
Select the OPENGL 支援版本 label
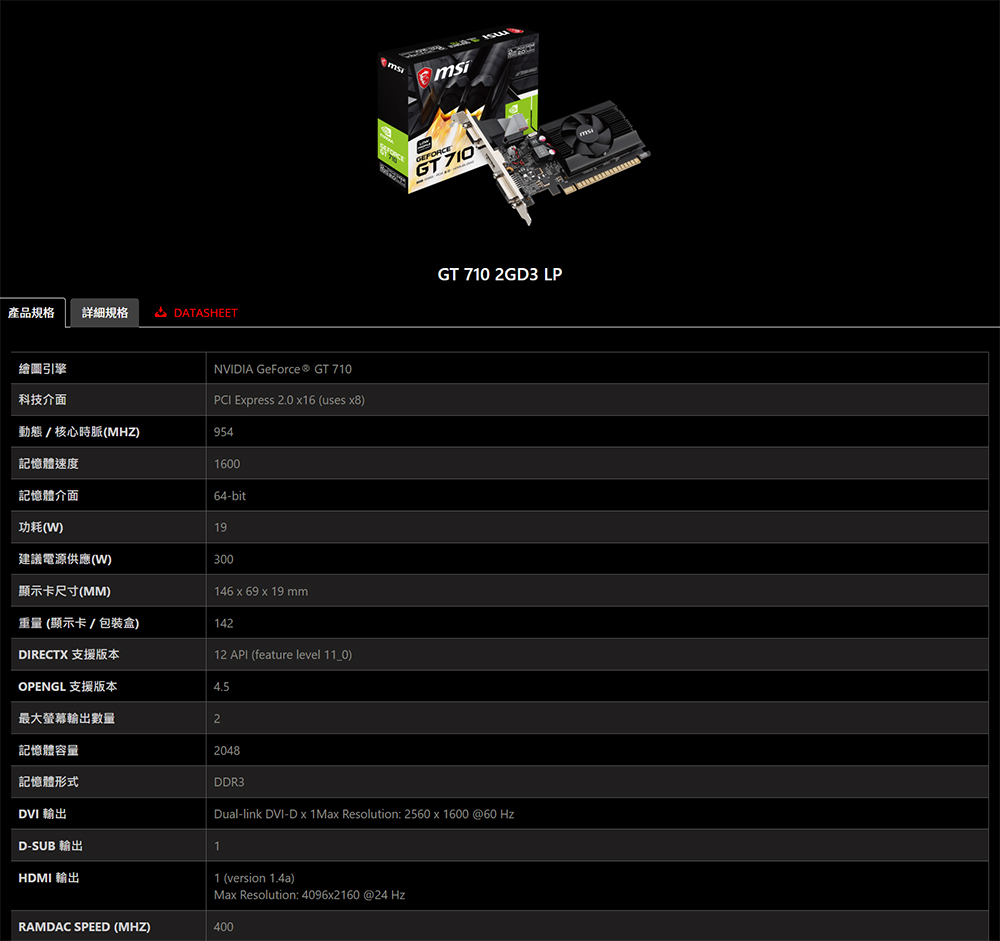point(68,686)
